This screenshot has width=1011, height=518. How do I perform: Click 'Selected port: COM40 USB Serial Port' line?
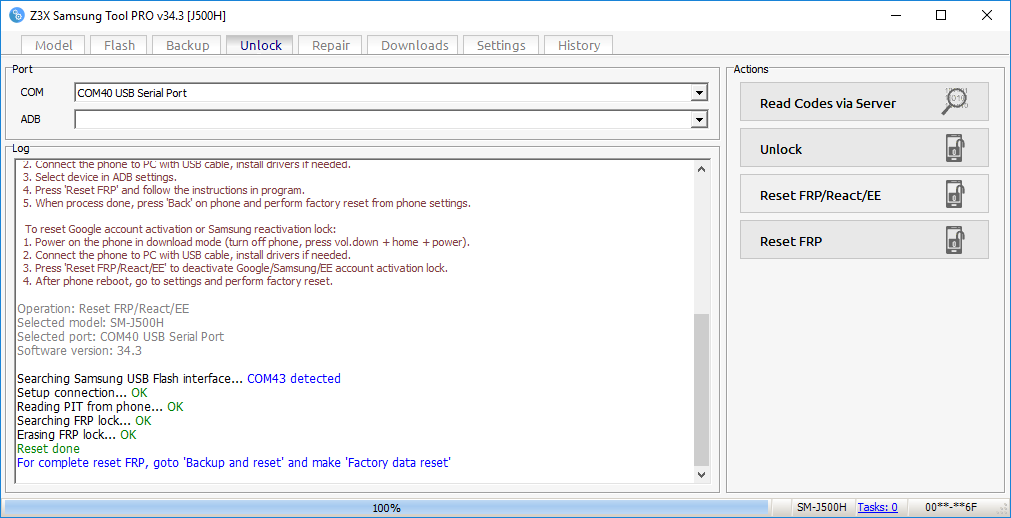(121, 337)
